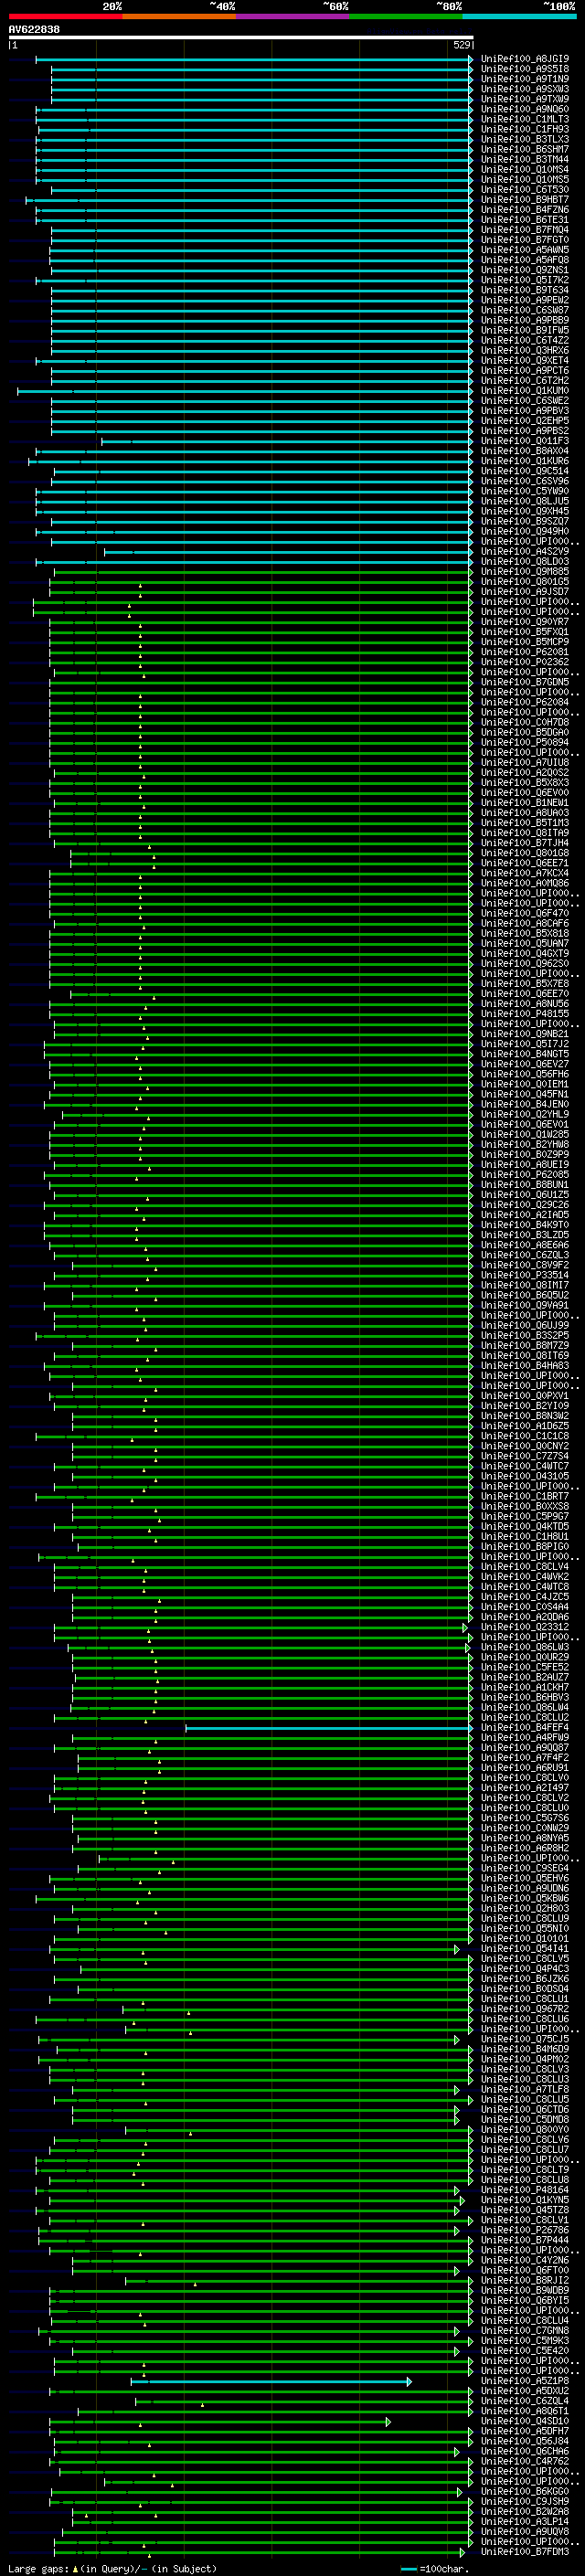Open the UniRef100_A7F4F2 hit
This screenshot has height=2576, width=585.
pos(525,1758)
